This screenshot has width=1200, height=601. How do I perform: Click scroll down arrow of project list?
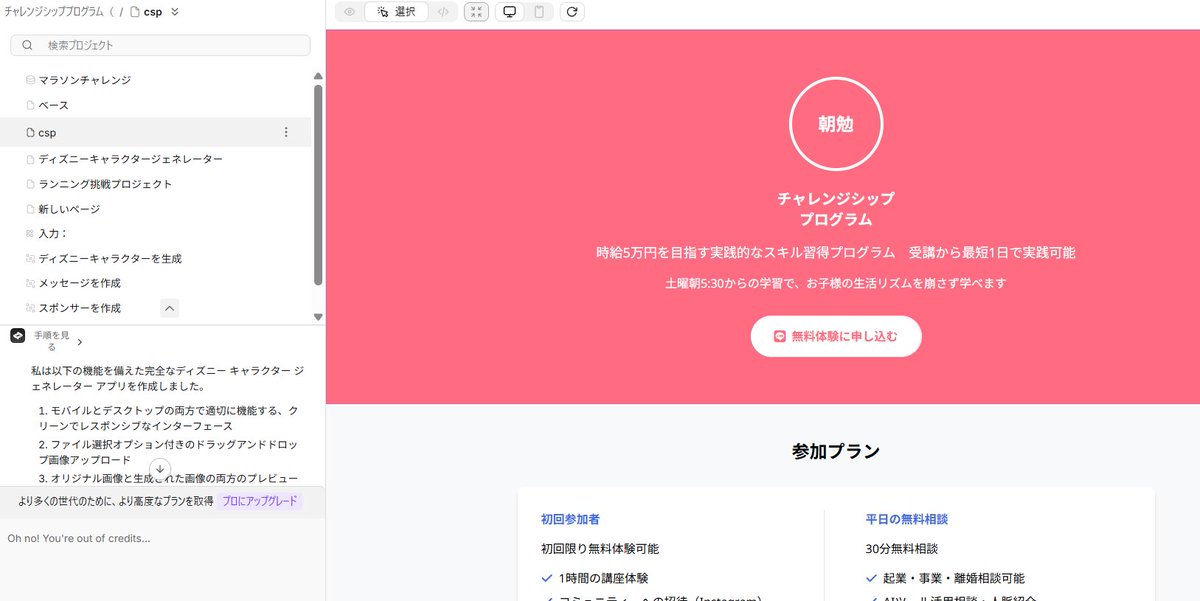tap(318, 317)
